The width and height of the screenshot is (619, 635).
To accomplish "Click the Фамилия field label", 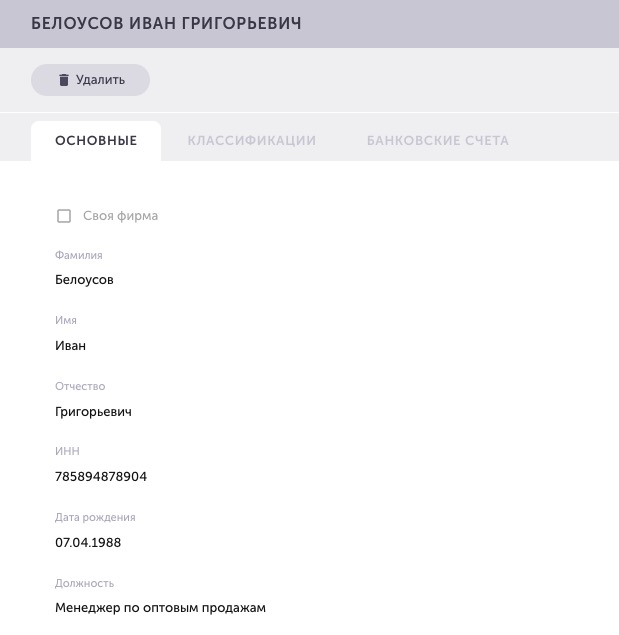I will (x=79, y=255).
